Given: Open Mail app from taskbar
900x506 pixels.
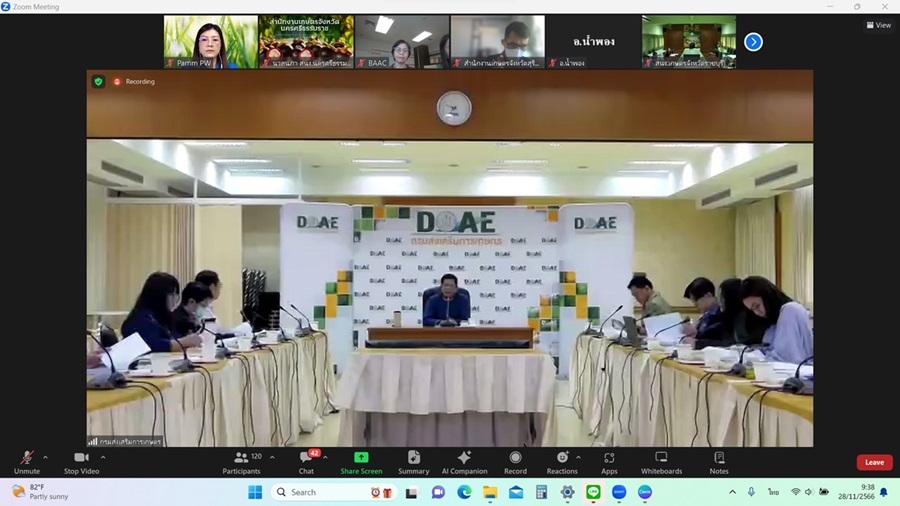Looking at the screenshot, I should pos(515,492).
